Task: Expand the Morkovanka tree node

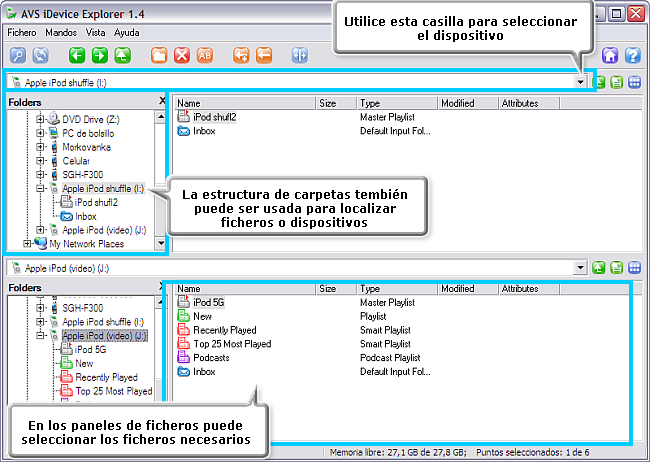Action: (x=40, y=147)
